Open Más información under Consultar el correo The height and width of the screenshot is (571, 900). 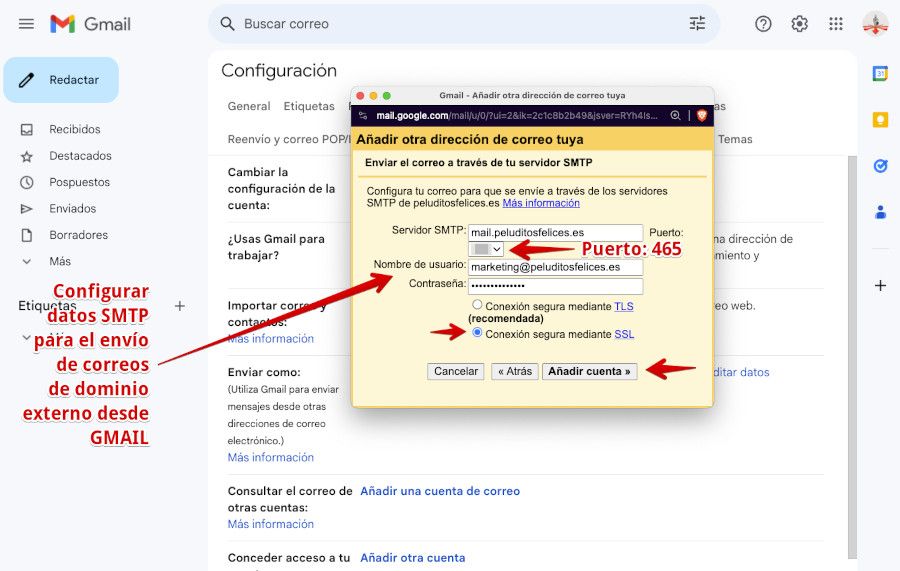(x=270, y=524)
